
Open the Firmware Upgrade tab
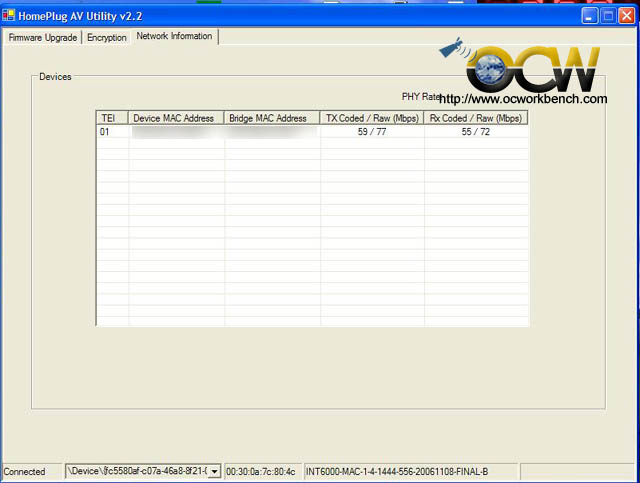(x=43, y=38)
